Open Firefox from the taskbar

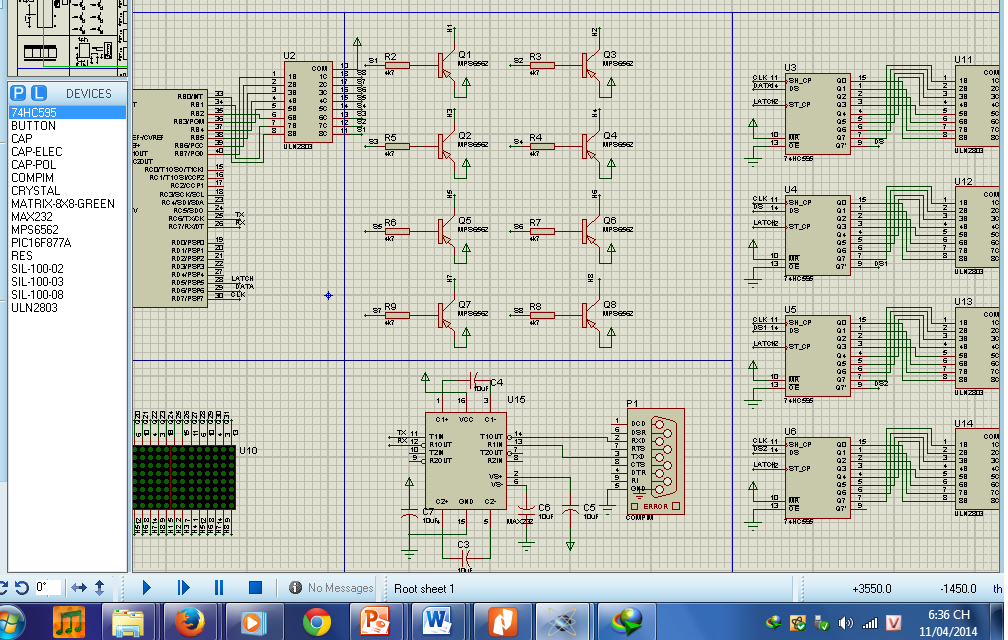(189, 622)
